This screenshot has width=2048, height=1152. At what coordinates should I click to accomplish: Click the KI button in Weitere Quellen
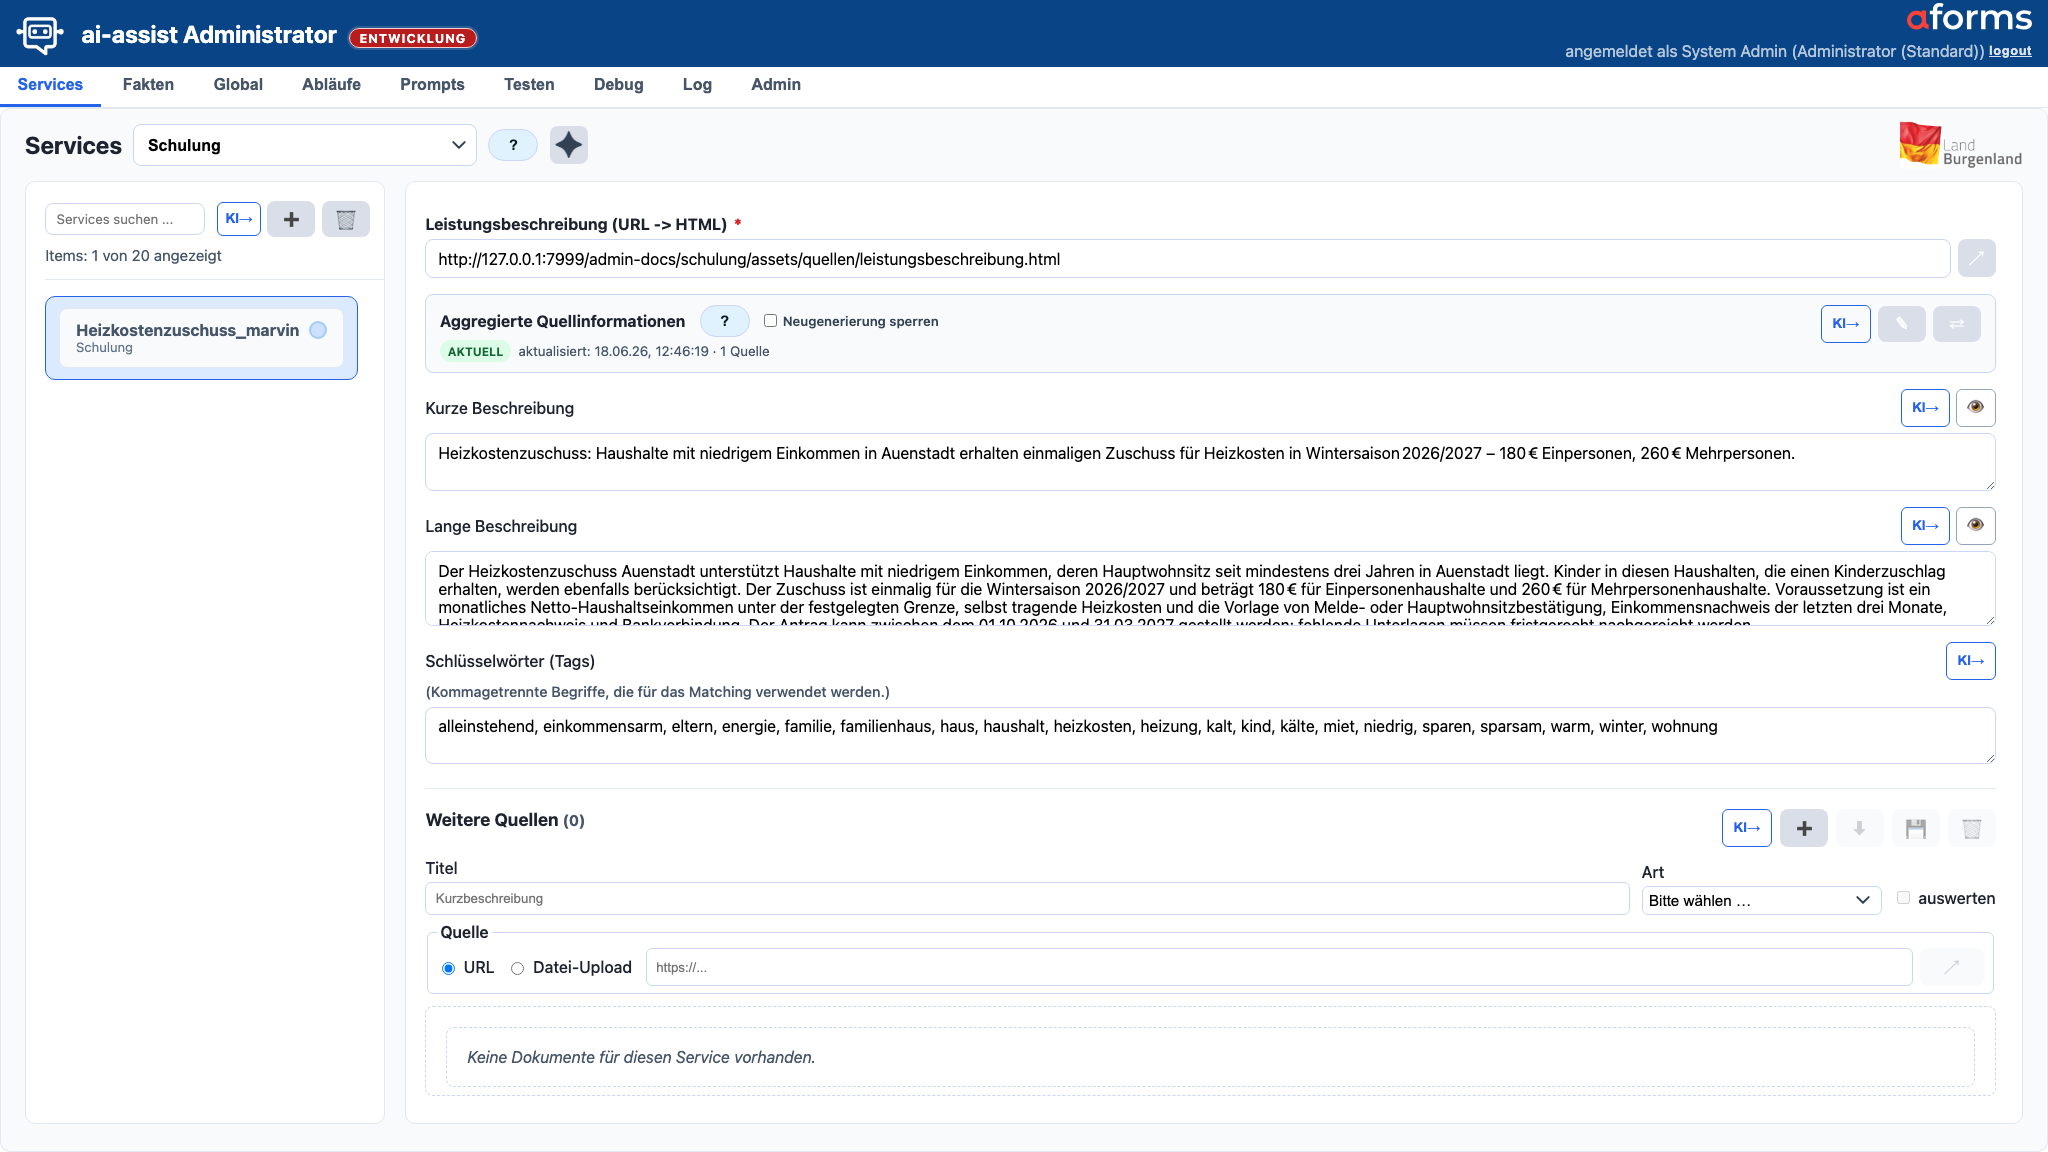[1747, 828]
